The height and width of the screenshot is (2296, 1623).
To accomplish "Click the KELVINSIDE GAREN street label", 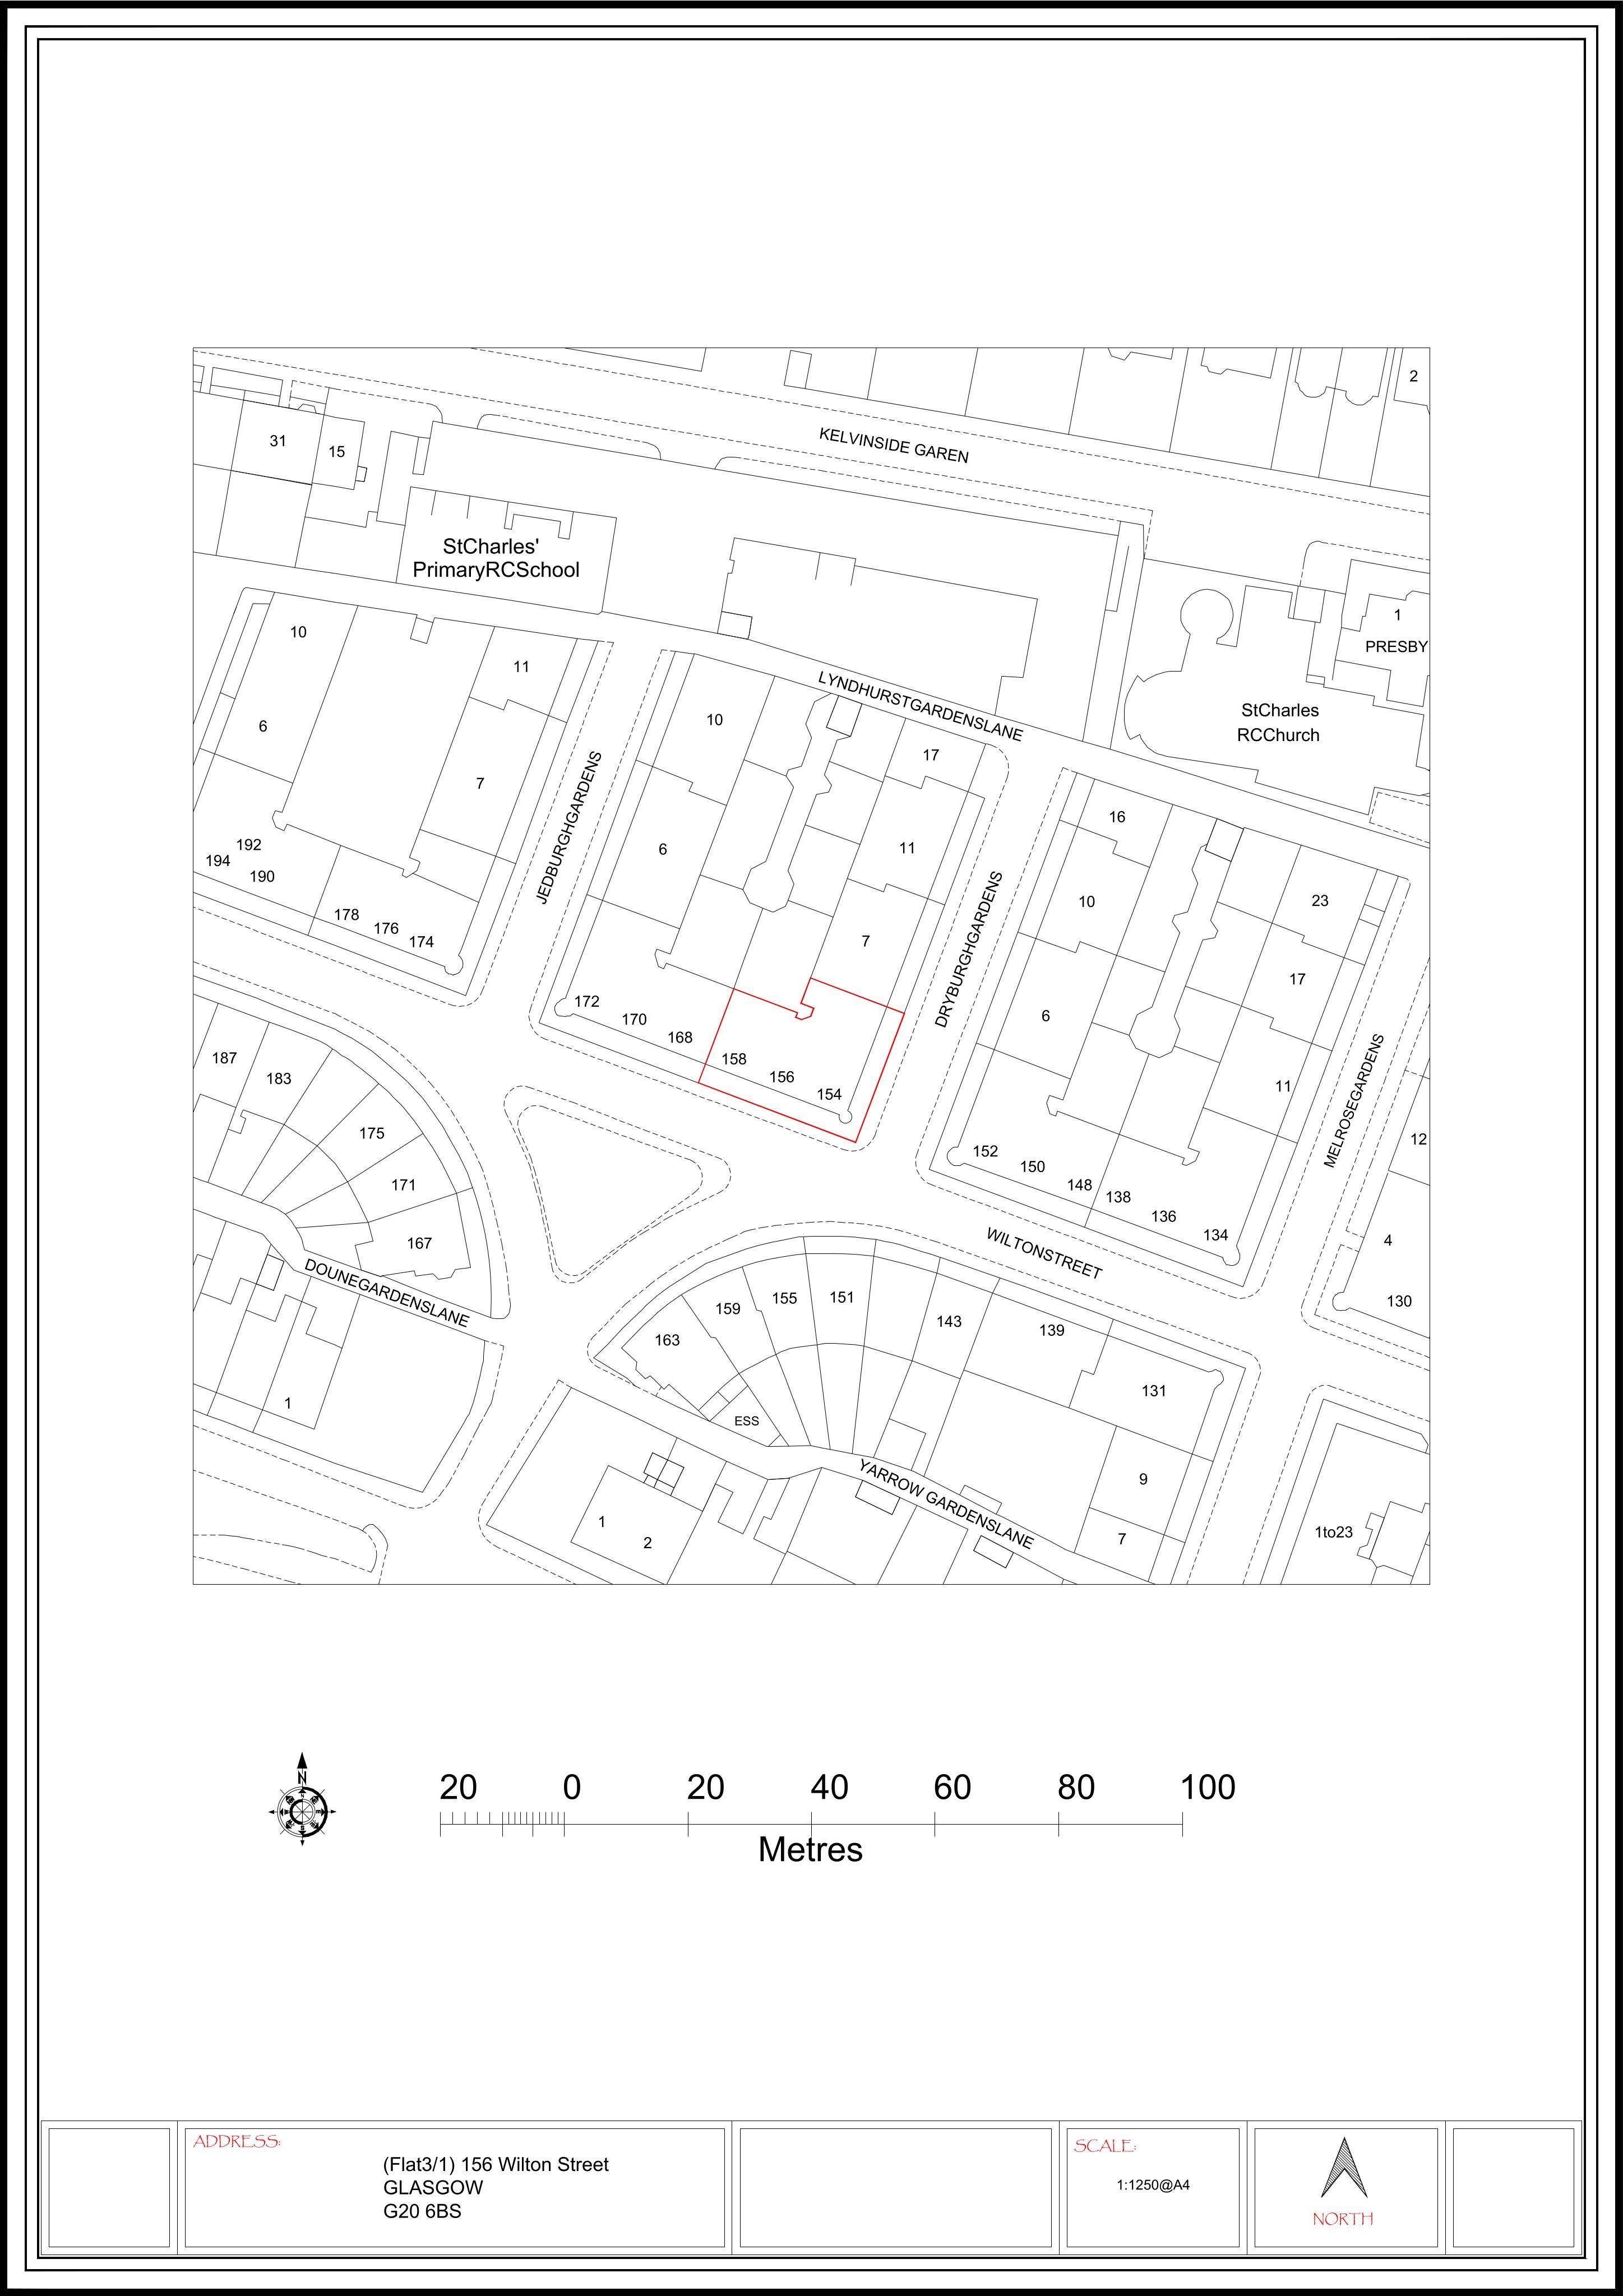I will tap(894, 445).
